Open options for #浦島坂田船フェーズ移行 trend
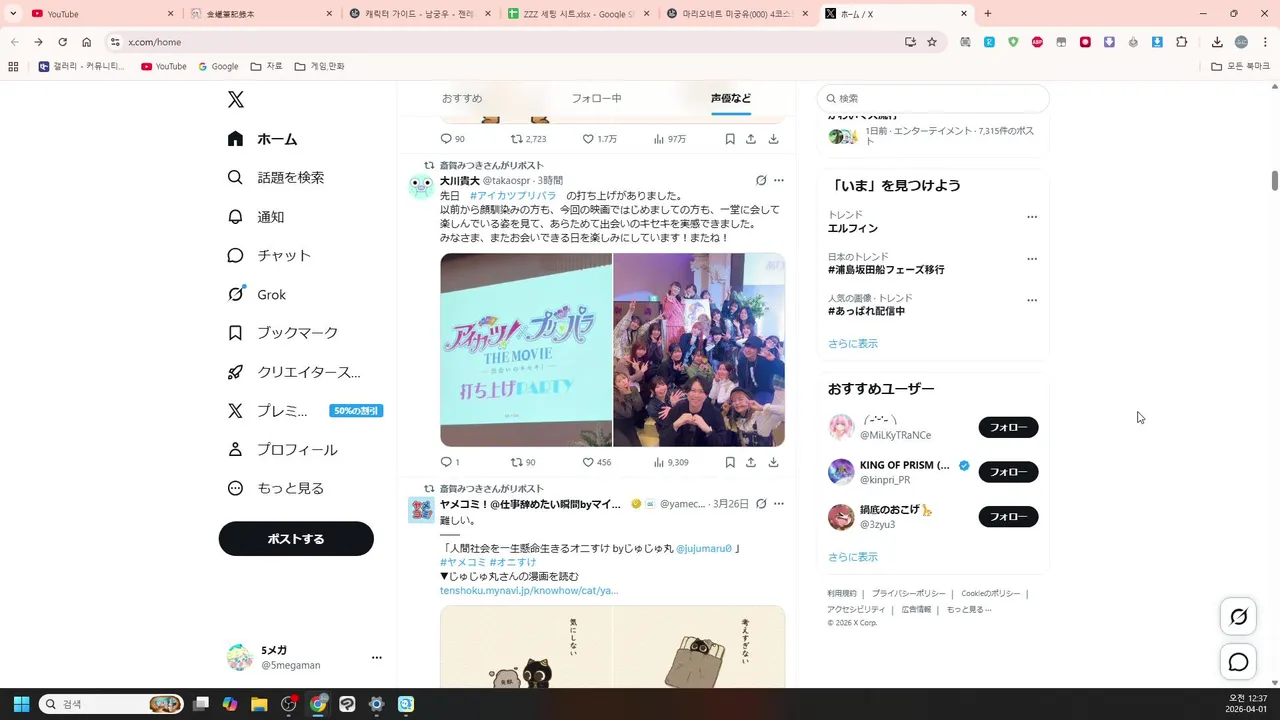Viewport: 1280px width, 720px height. pyautogui.click(x=1032, y=259)
